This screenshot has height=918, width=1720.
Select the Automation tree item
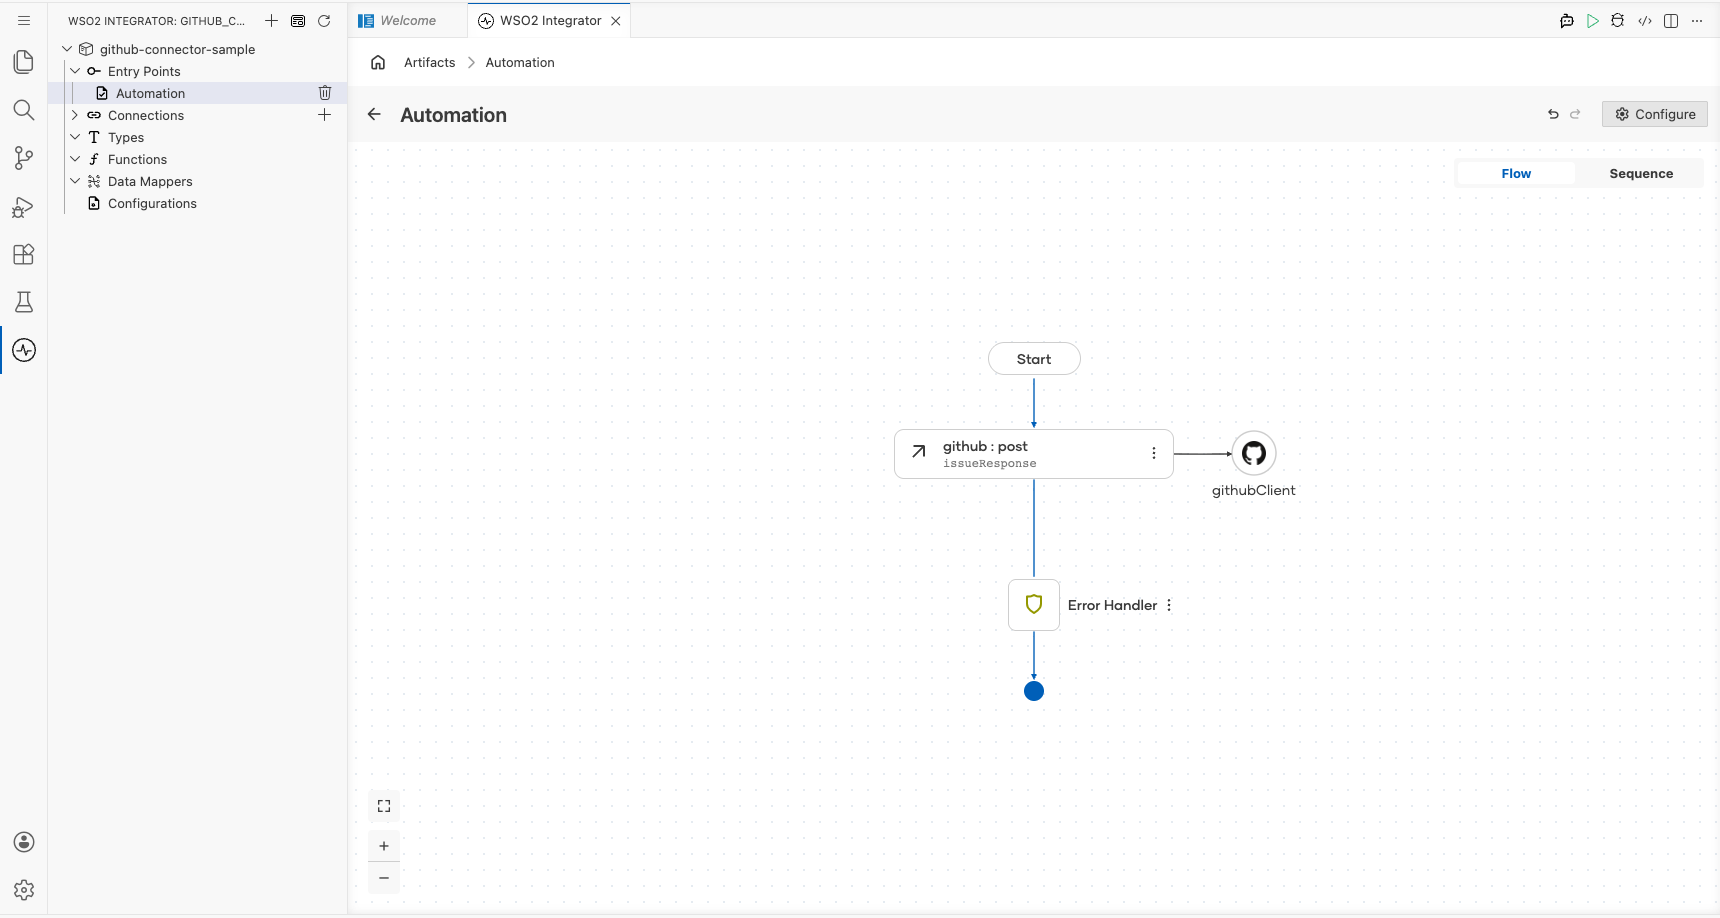(198, 93)
